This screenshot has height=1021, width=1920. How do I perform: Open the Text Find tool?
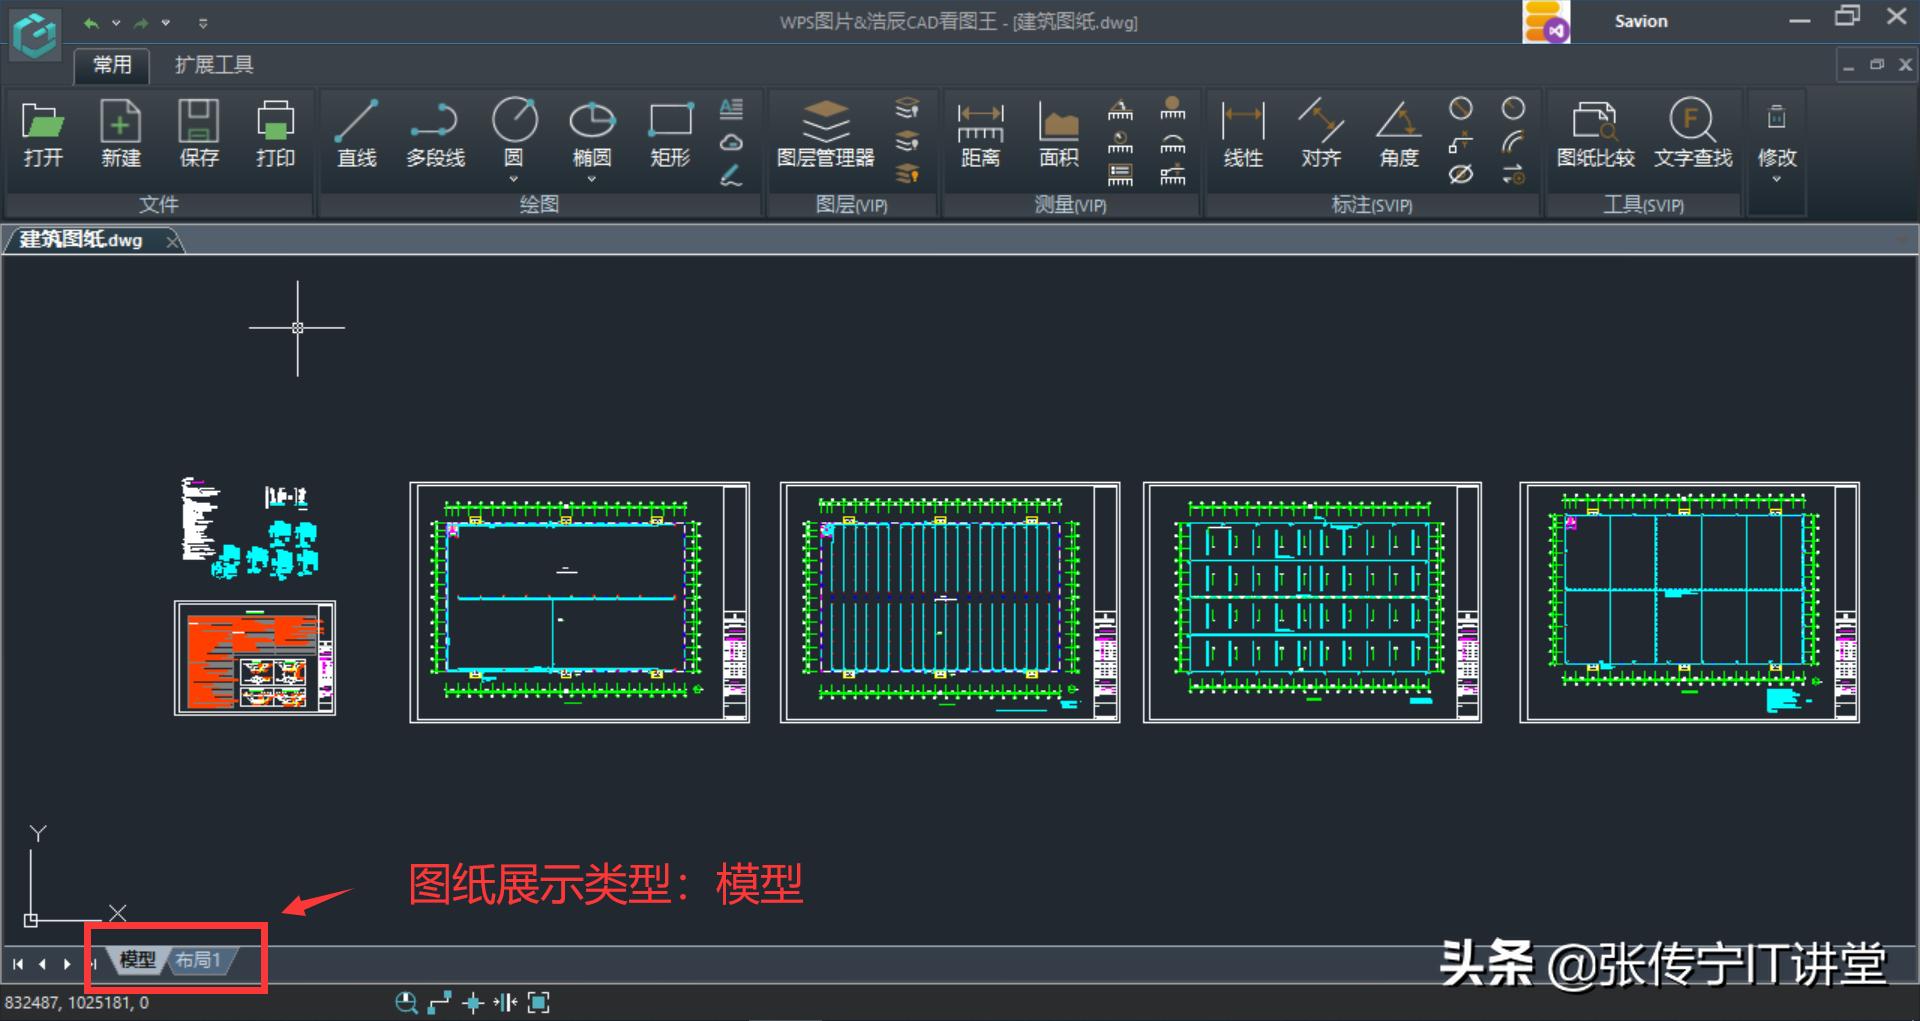click(x=1691, y=135)
